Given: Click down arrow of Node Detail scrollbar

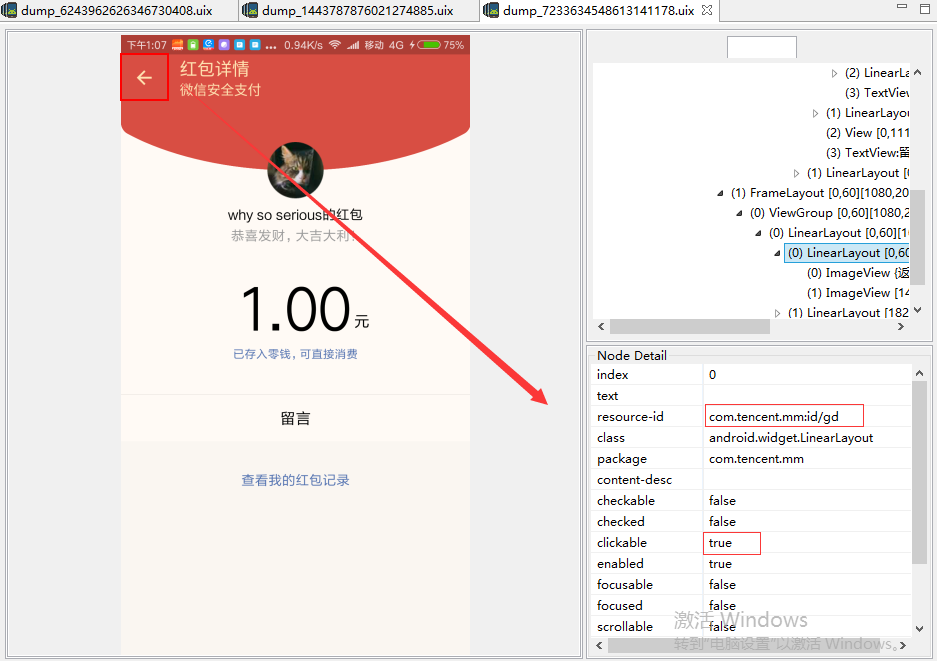Looking at the screenshot, I should tap(919, 628).
